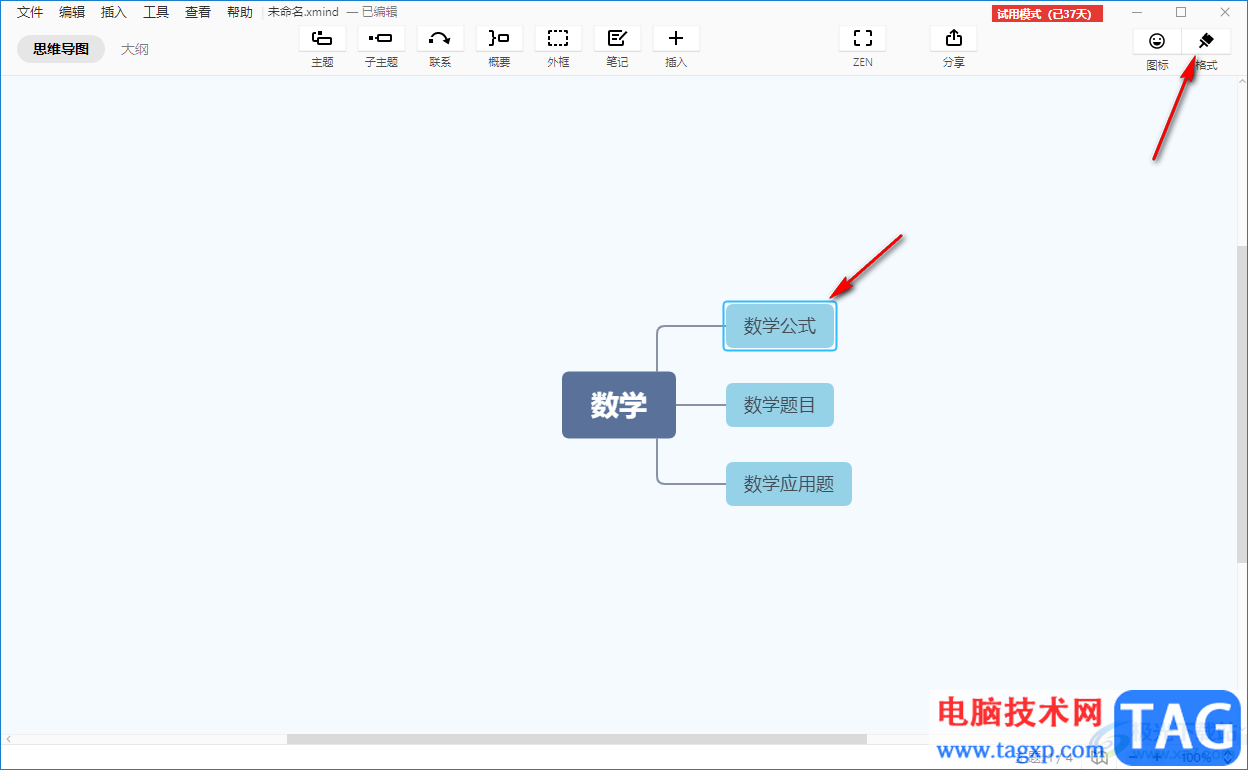The image size is (1248, 770).
Task: Open the 图标 smiley panel
Action: tap(1157, 41)
